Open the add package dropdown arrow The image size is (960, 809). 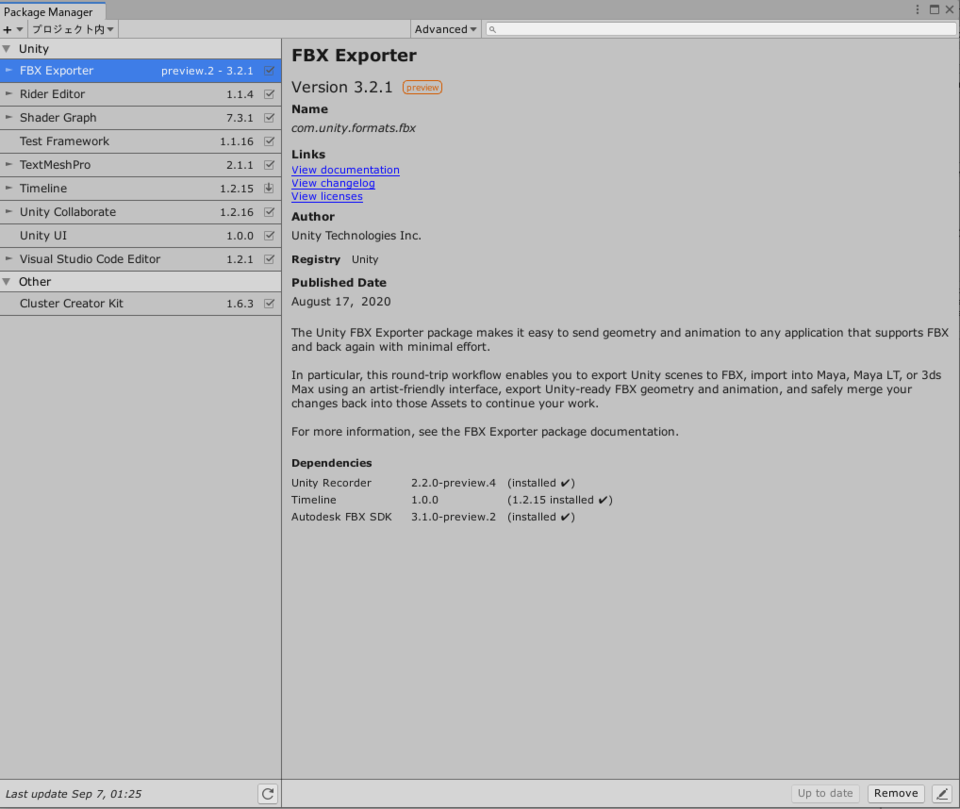20,29
